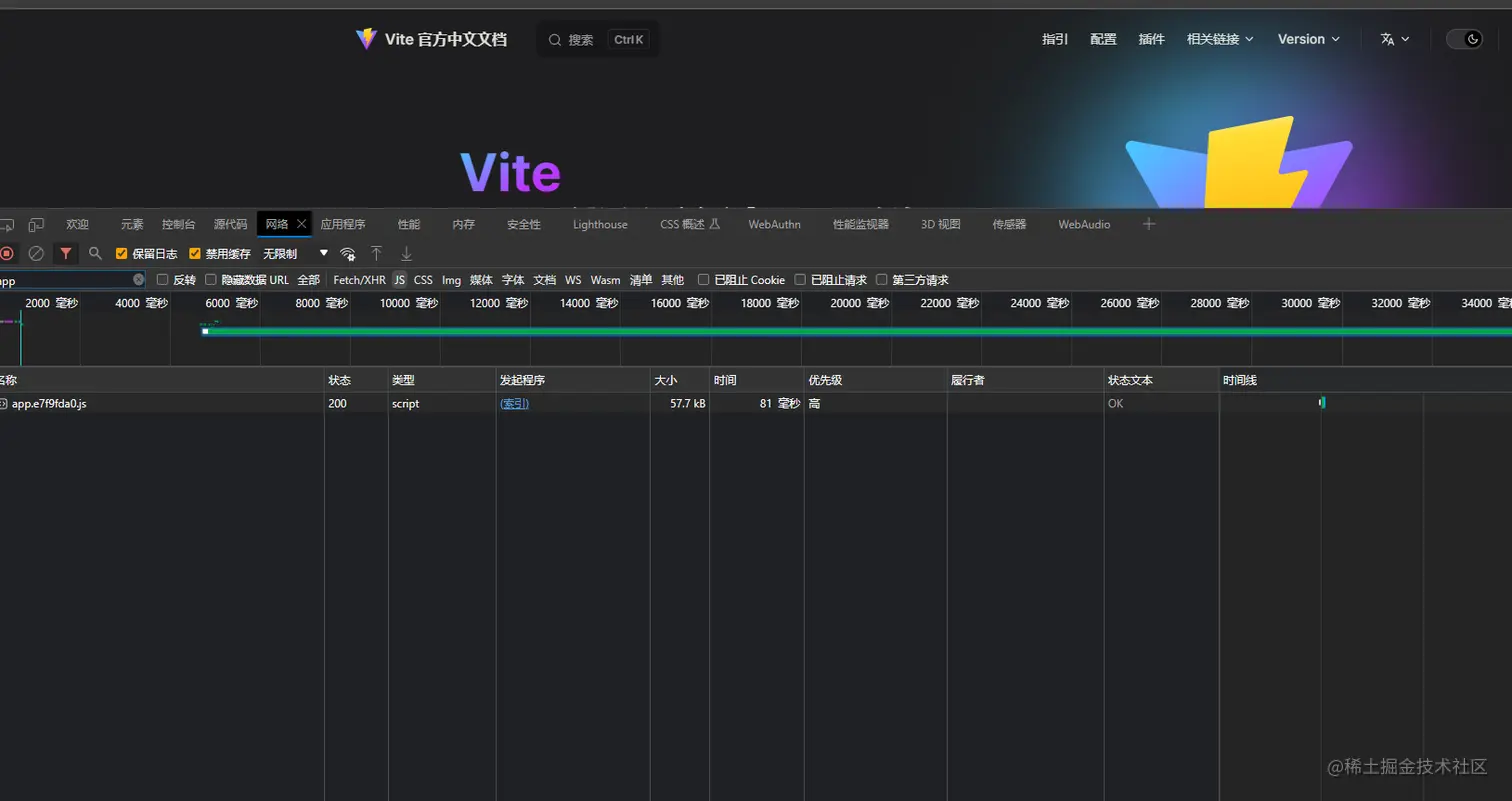
Task: Close the 网络 tab with x
Action: [x=301, y=224]
